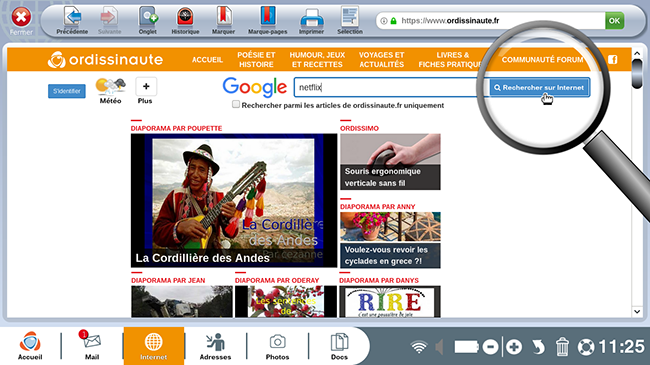Image resolution: width=650 pixels, height=365 pixels.
Task: Click the trash bin icon
Action: pos(562,347)
